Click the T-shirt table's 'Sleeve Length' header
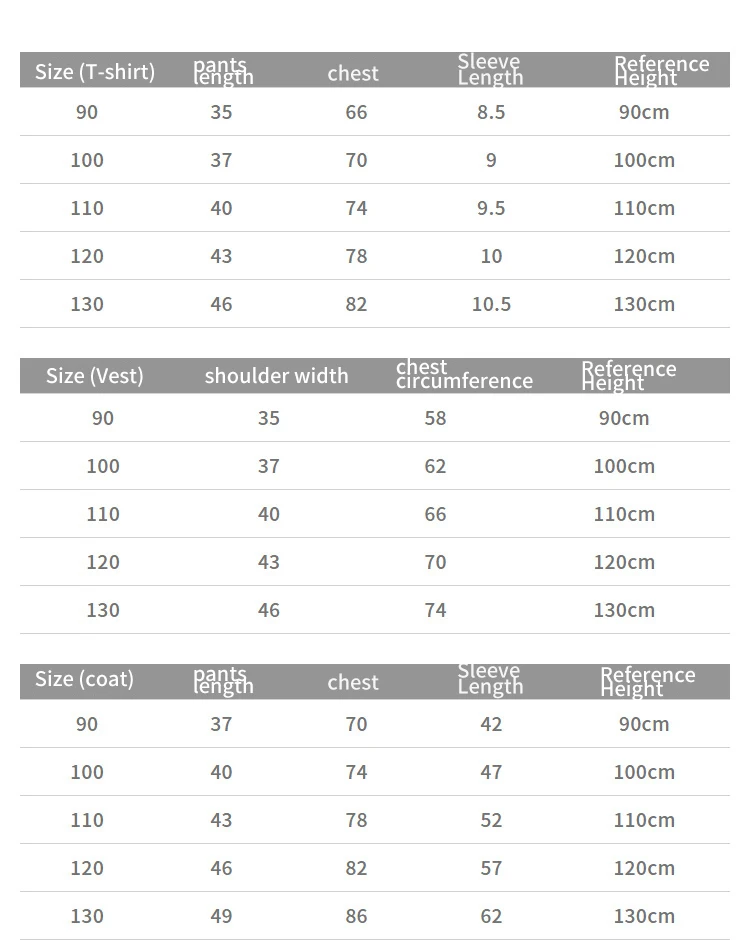 pos(490,70)
